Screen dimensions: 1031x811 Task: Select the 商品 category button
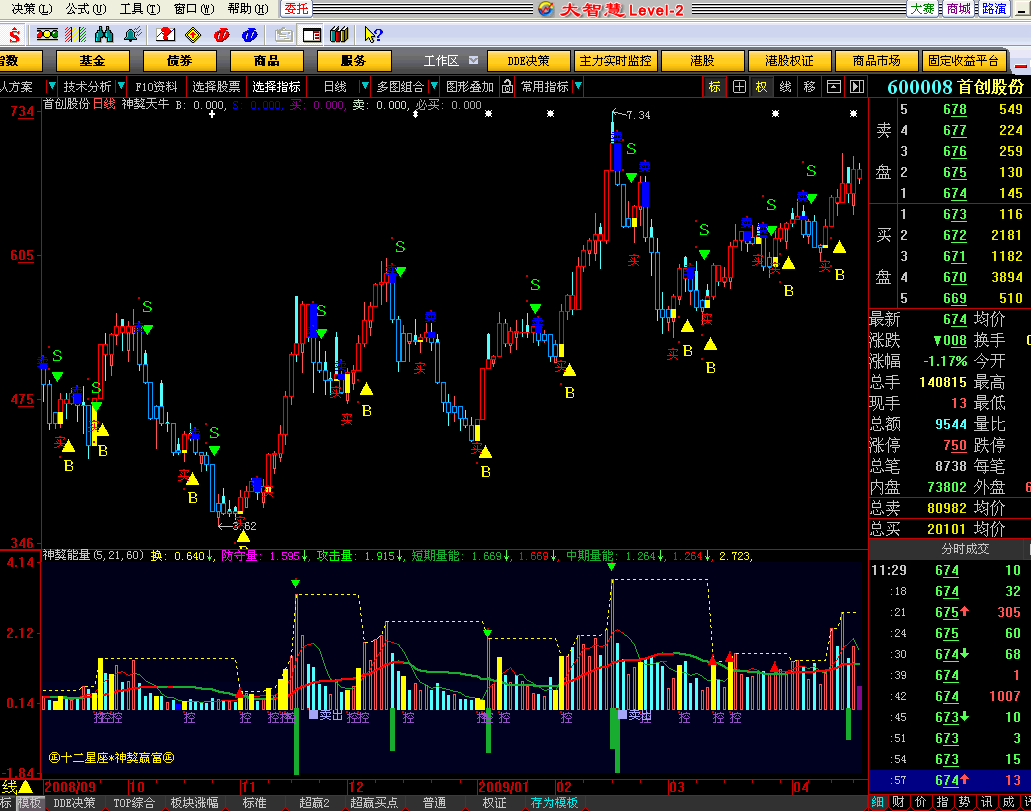(266, 61)
